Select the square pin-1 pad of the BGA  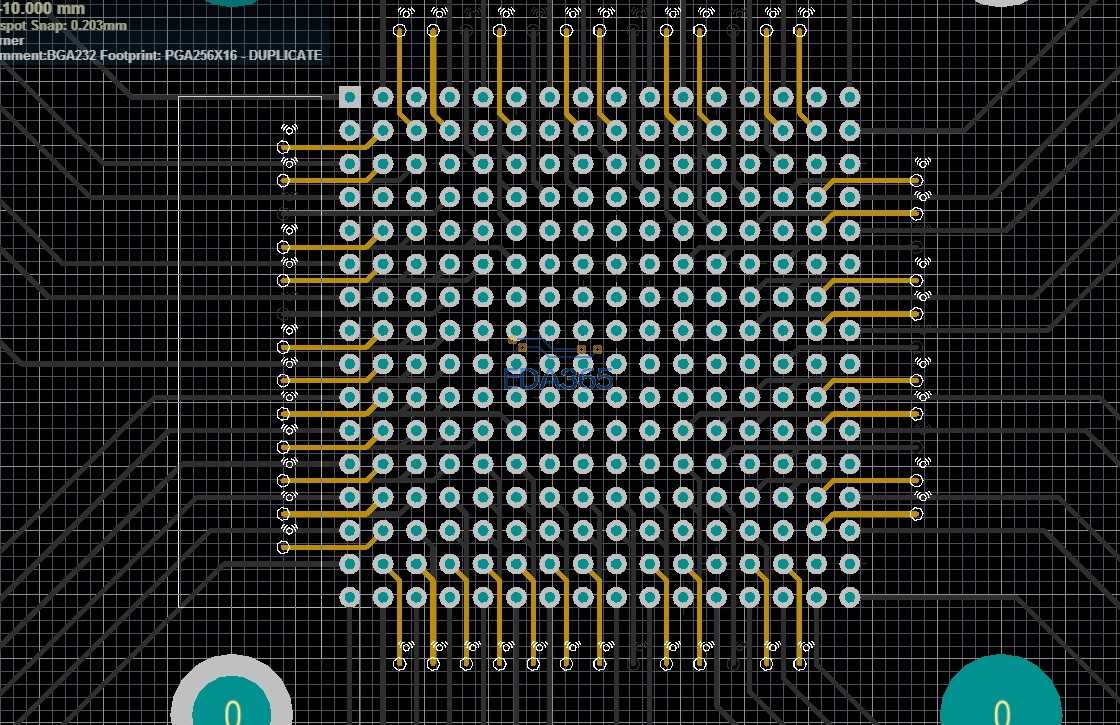[x=349, y=97]
